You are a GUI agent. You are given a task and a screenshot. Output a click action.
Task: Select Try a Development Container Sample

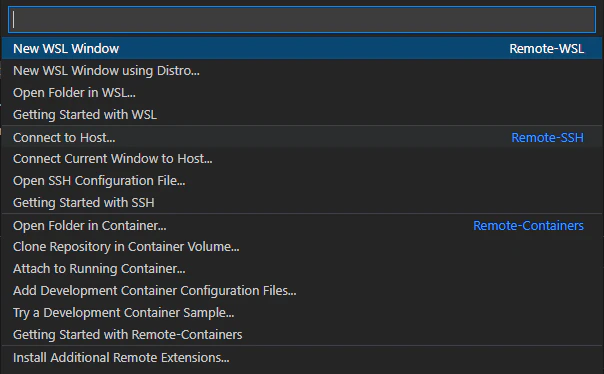point(302,312)
